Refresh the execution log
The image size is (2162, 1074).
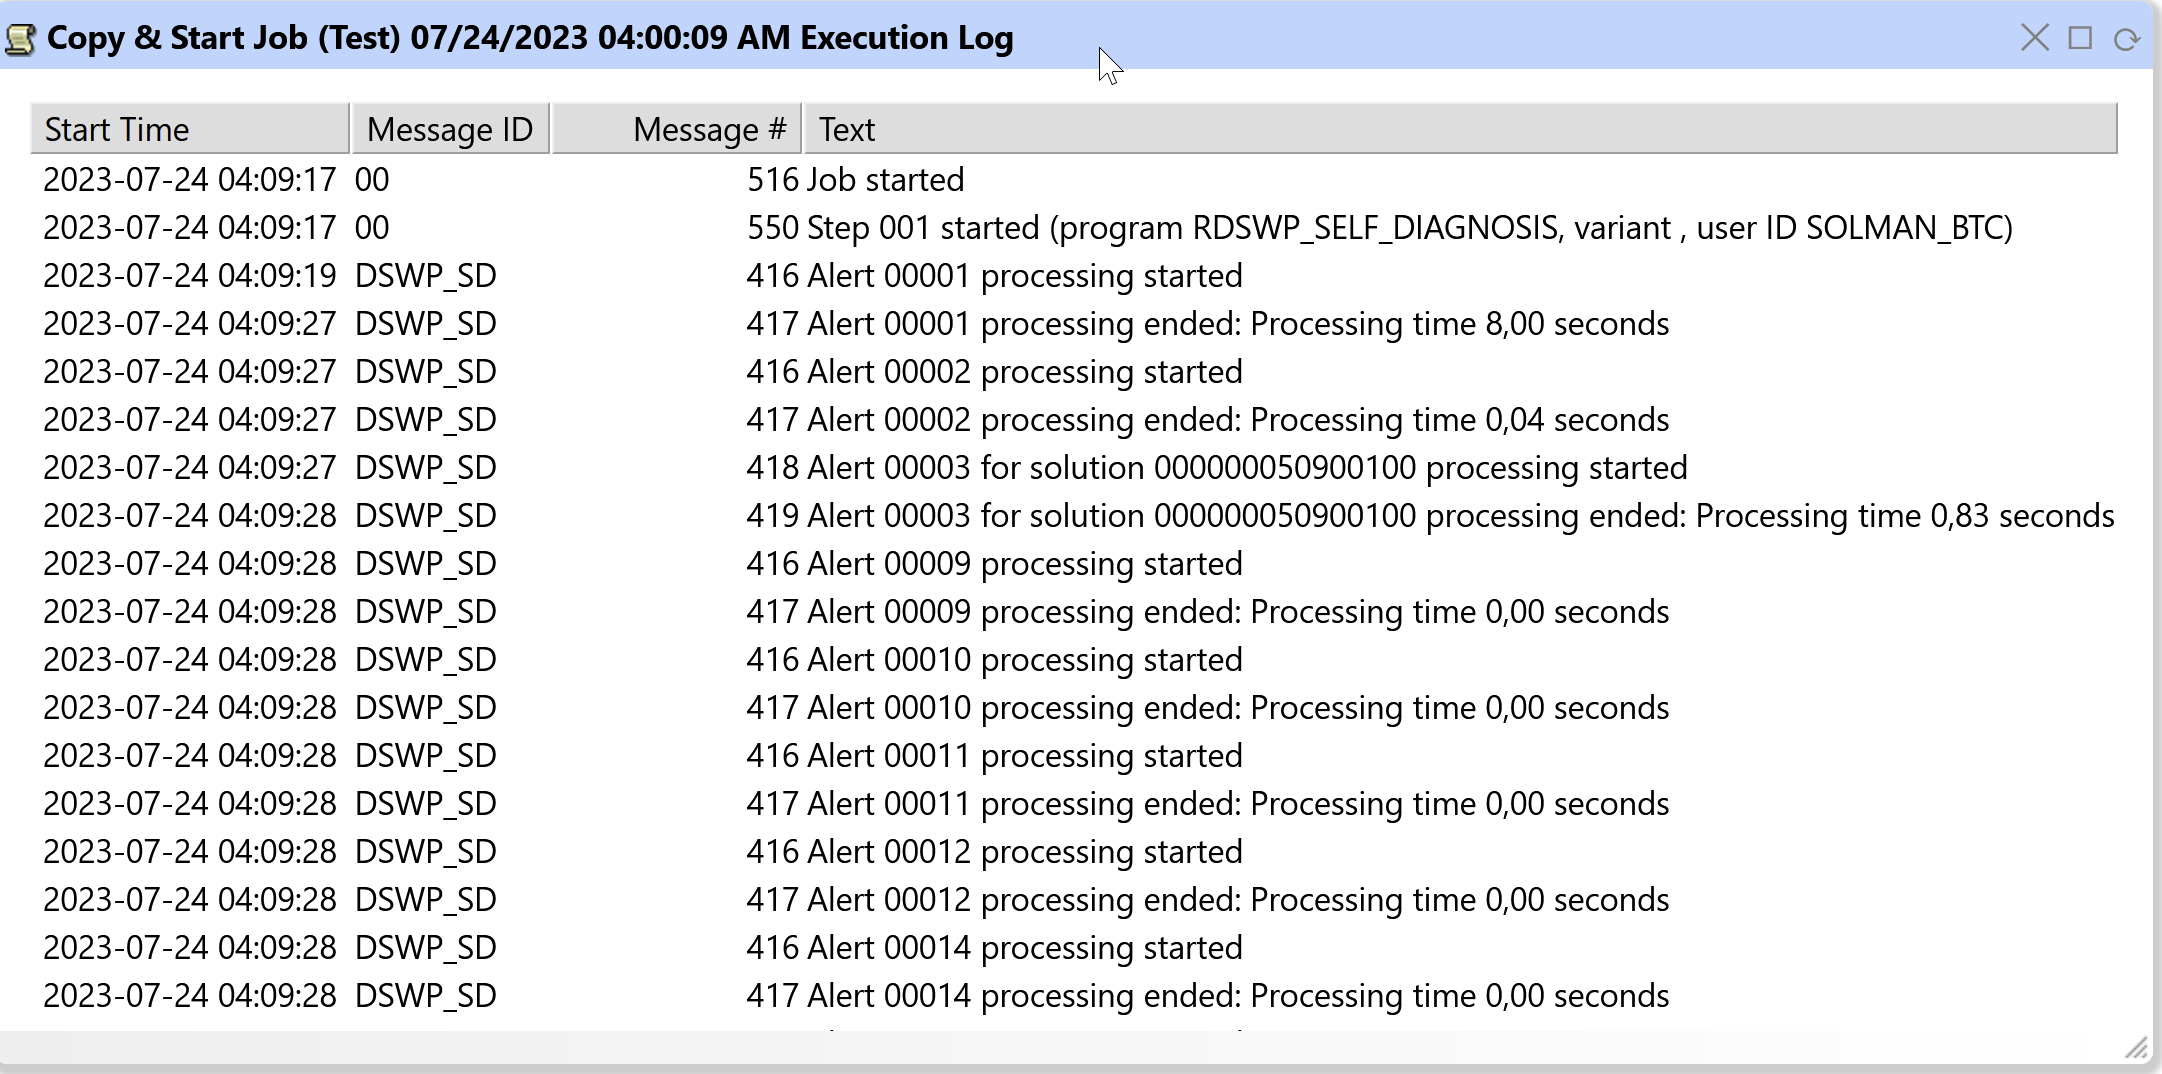[x=2126, y=39]
